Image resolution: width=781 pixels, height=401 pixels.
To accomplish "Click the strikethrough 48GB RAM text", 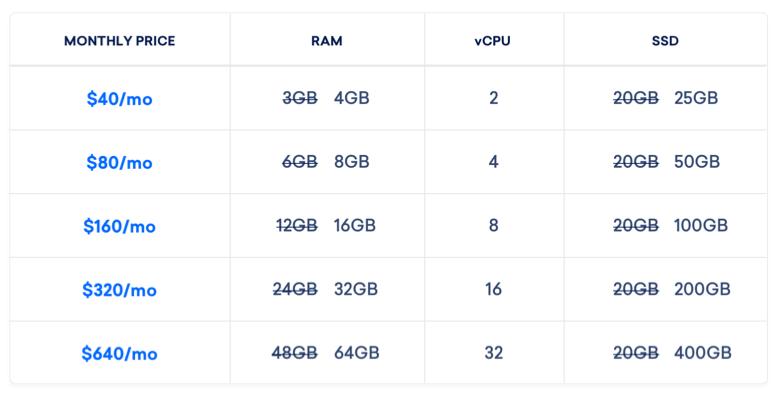I will pos(295,353).
